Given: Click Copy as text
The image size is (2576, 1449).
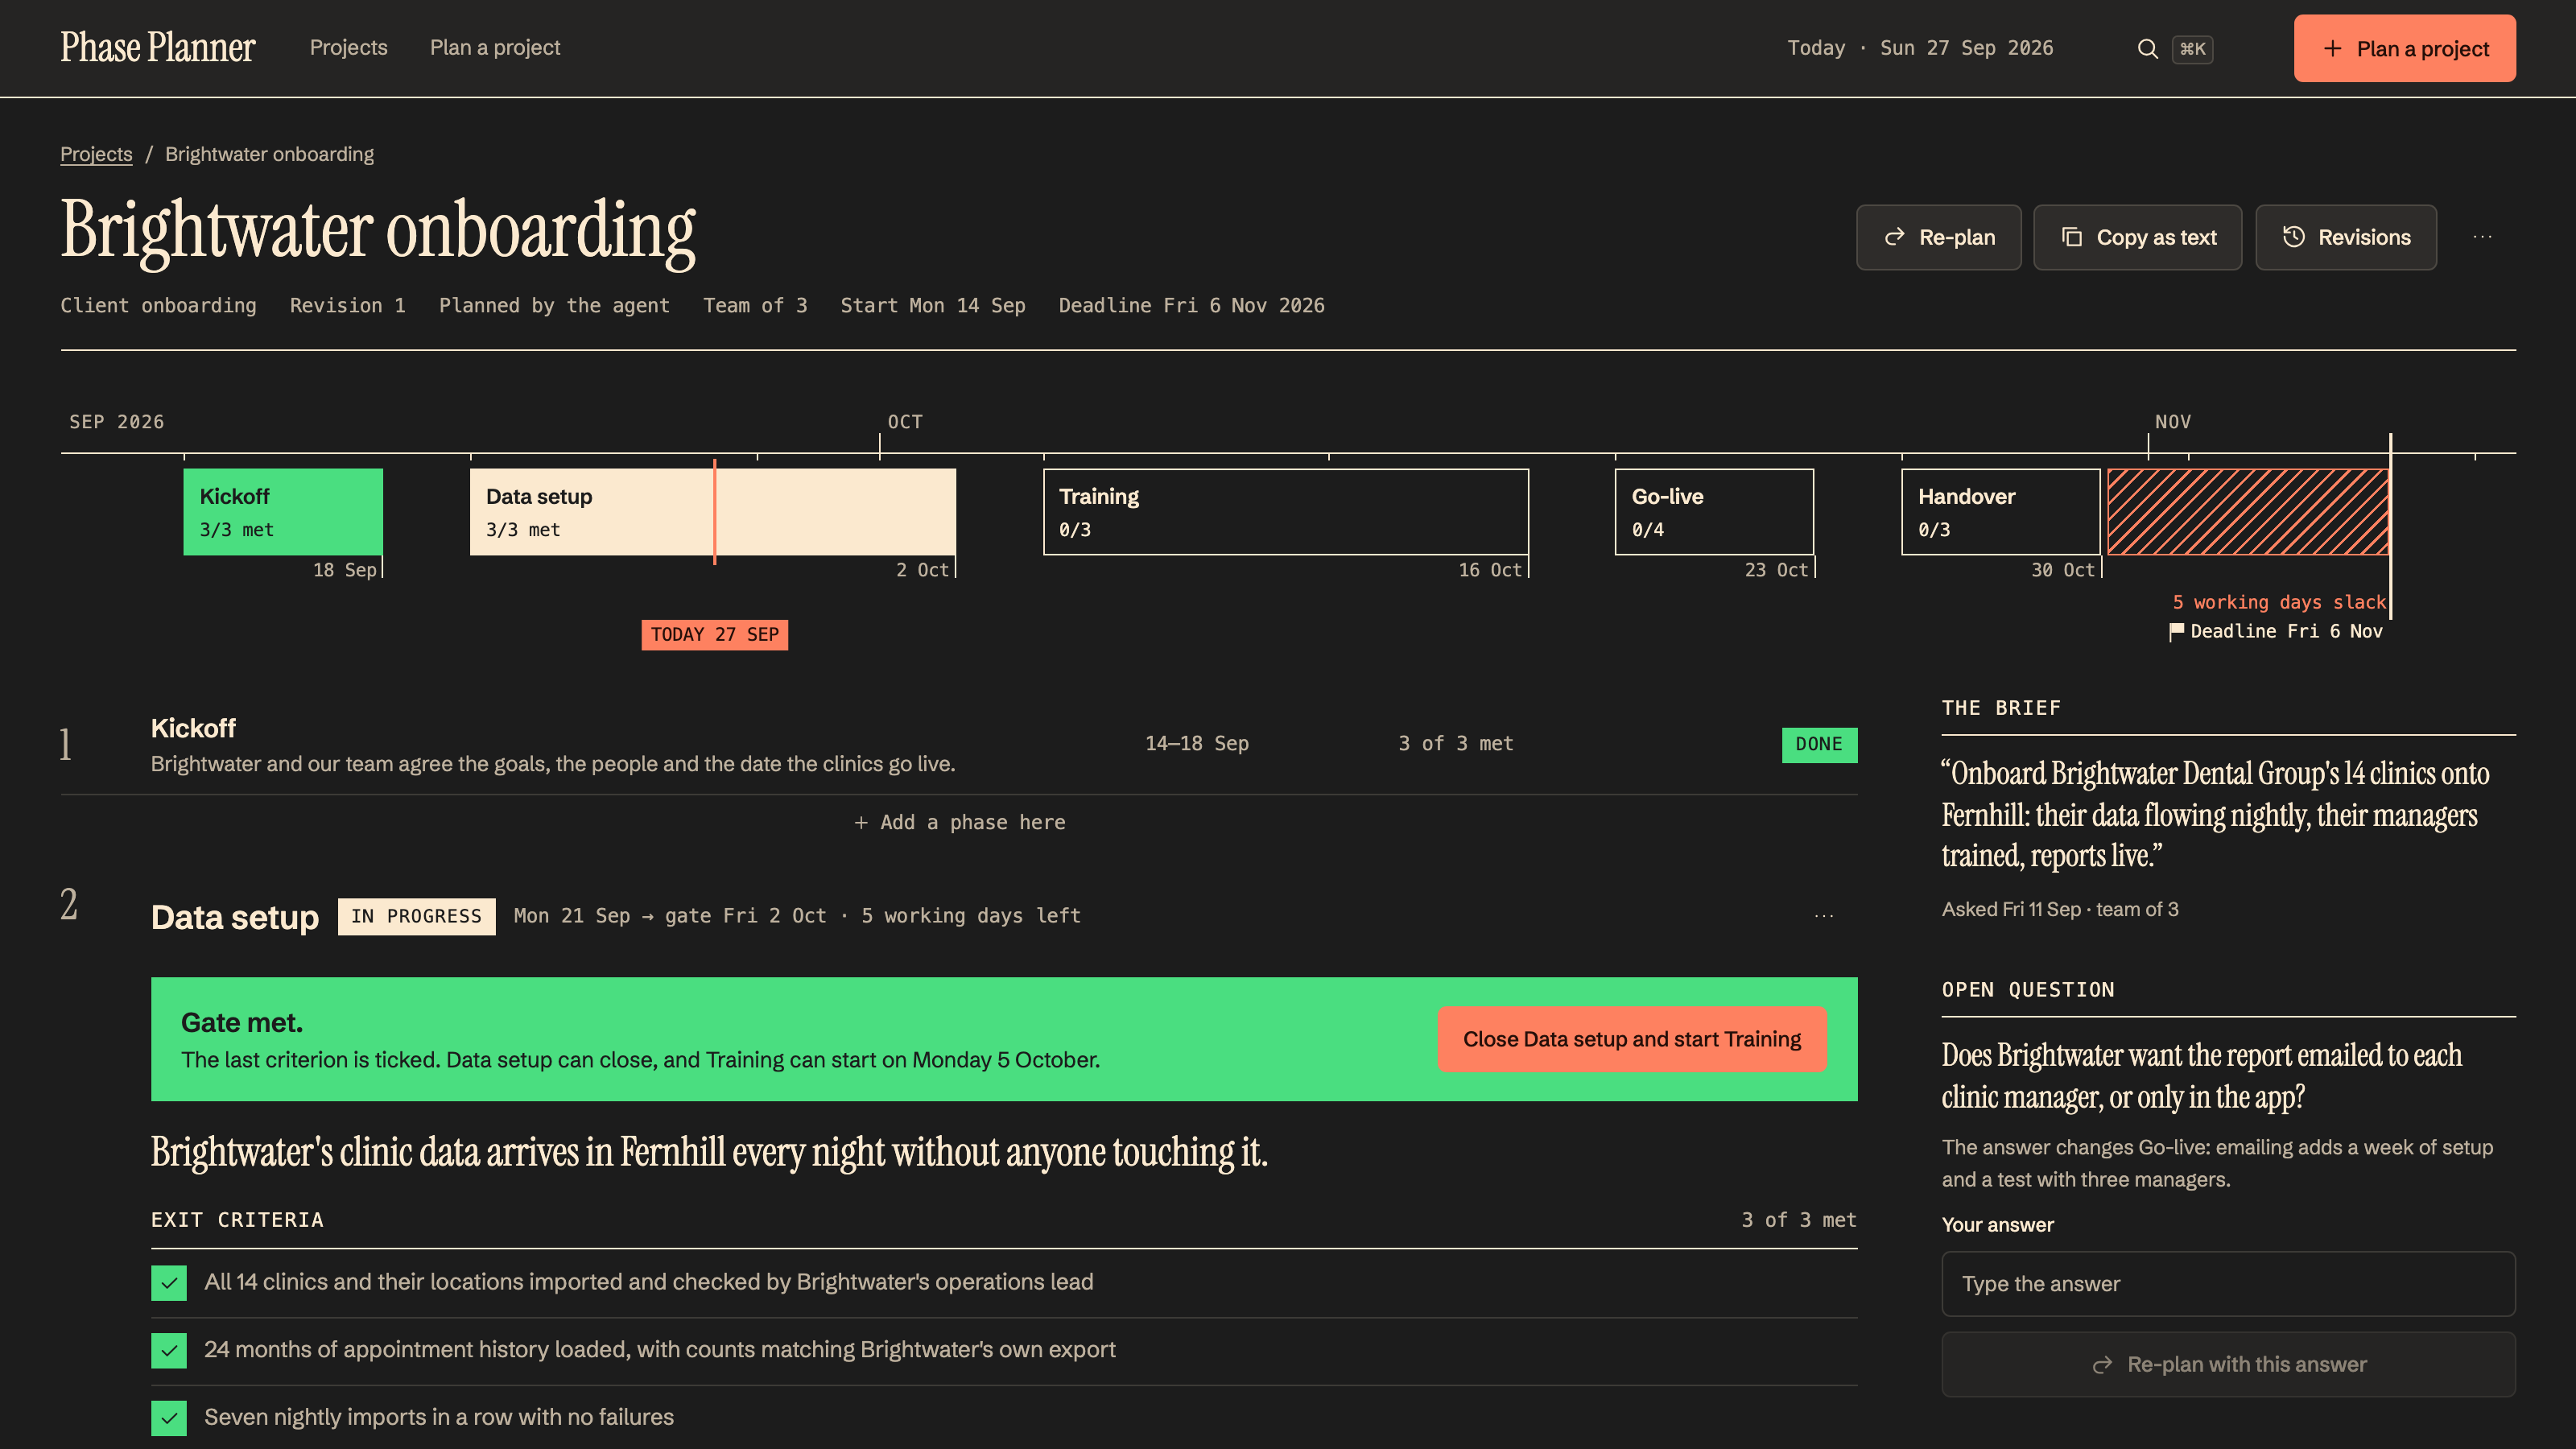Looking at the screenshot, I should (x=2137, y=237).
